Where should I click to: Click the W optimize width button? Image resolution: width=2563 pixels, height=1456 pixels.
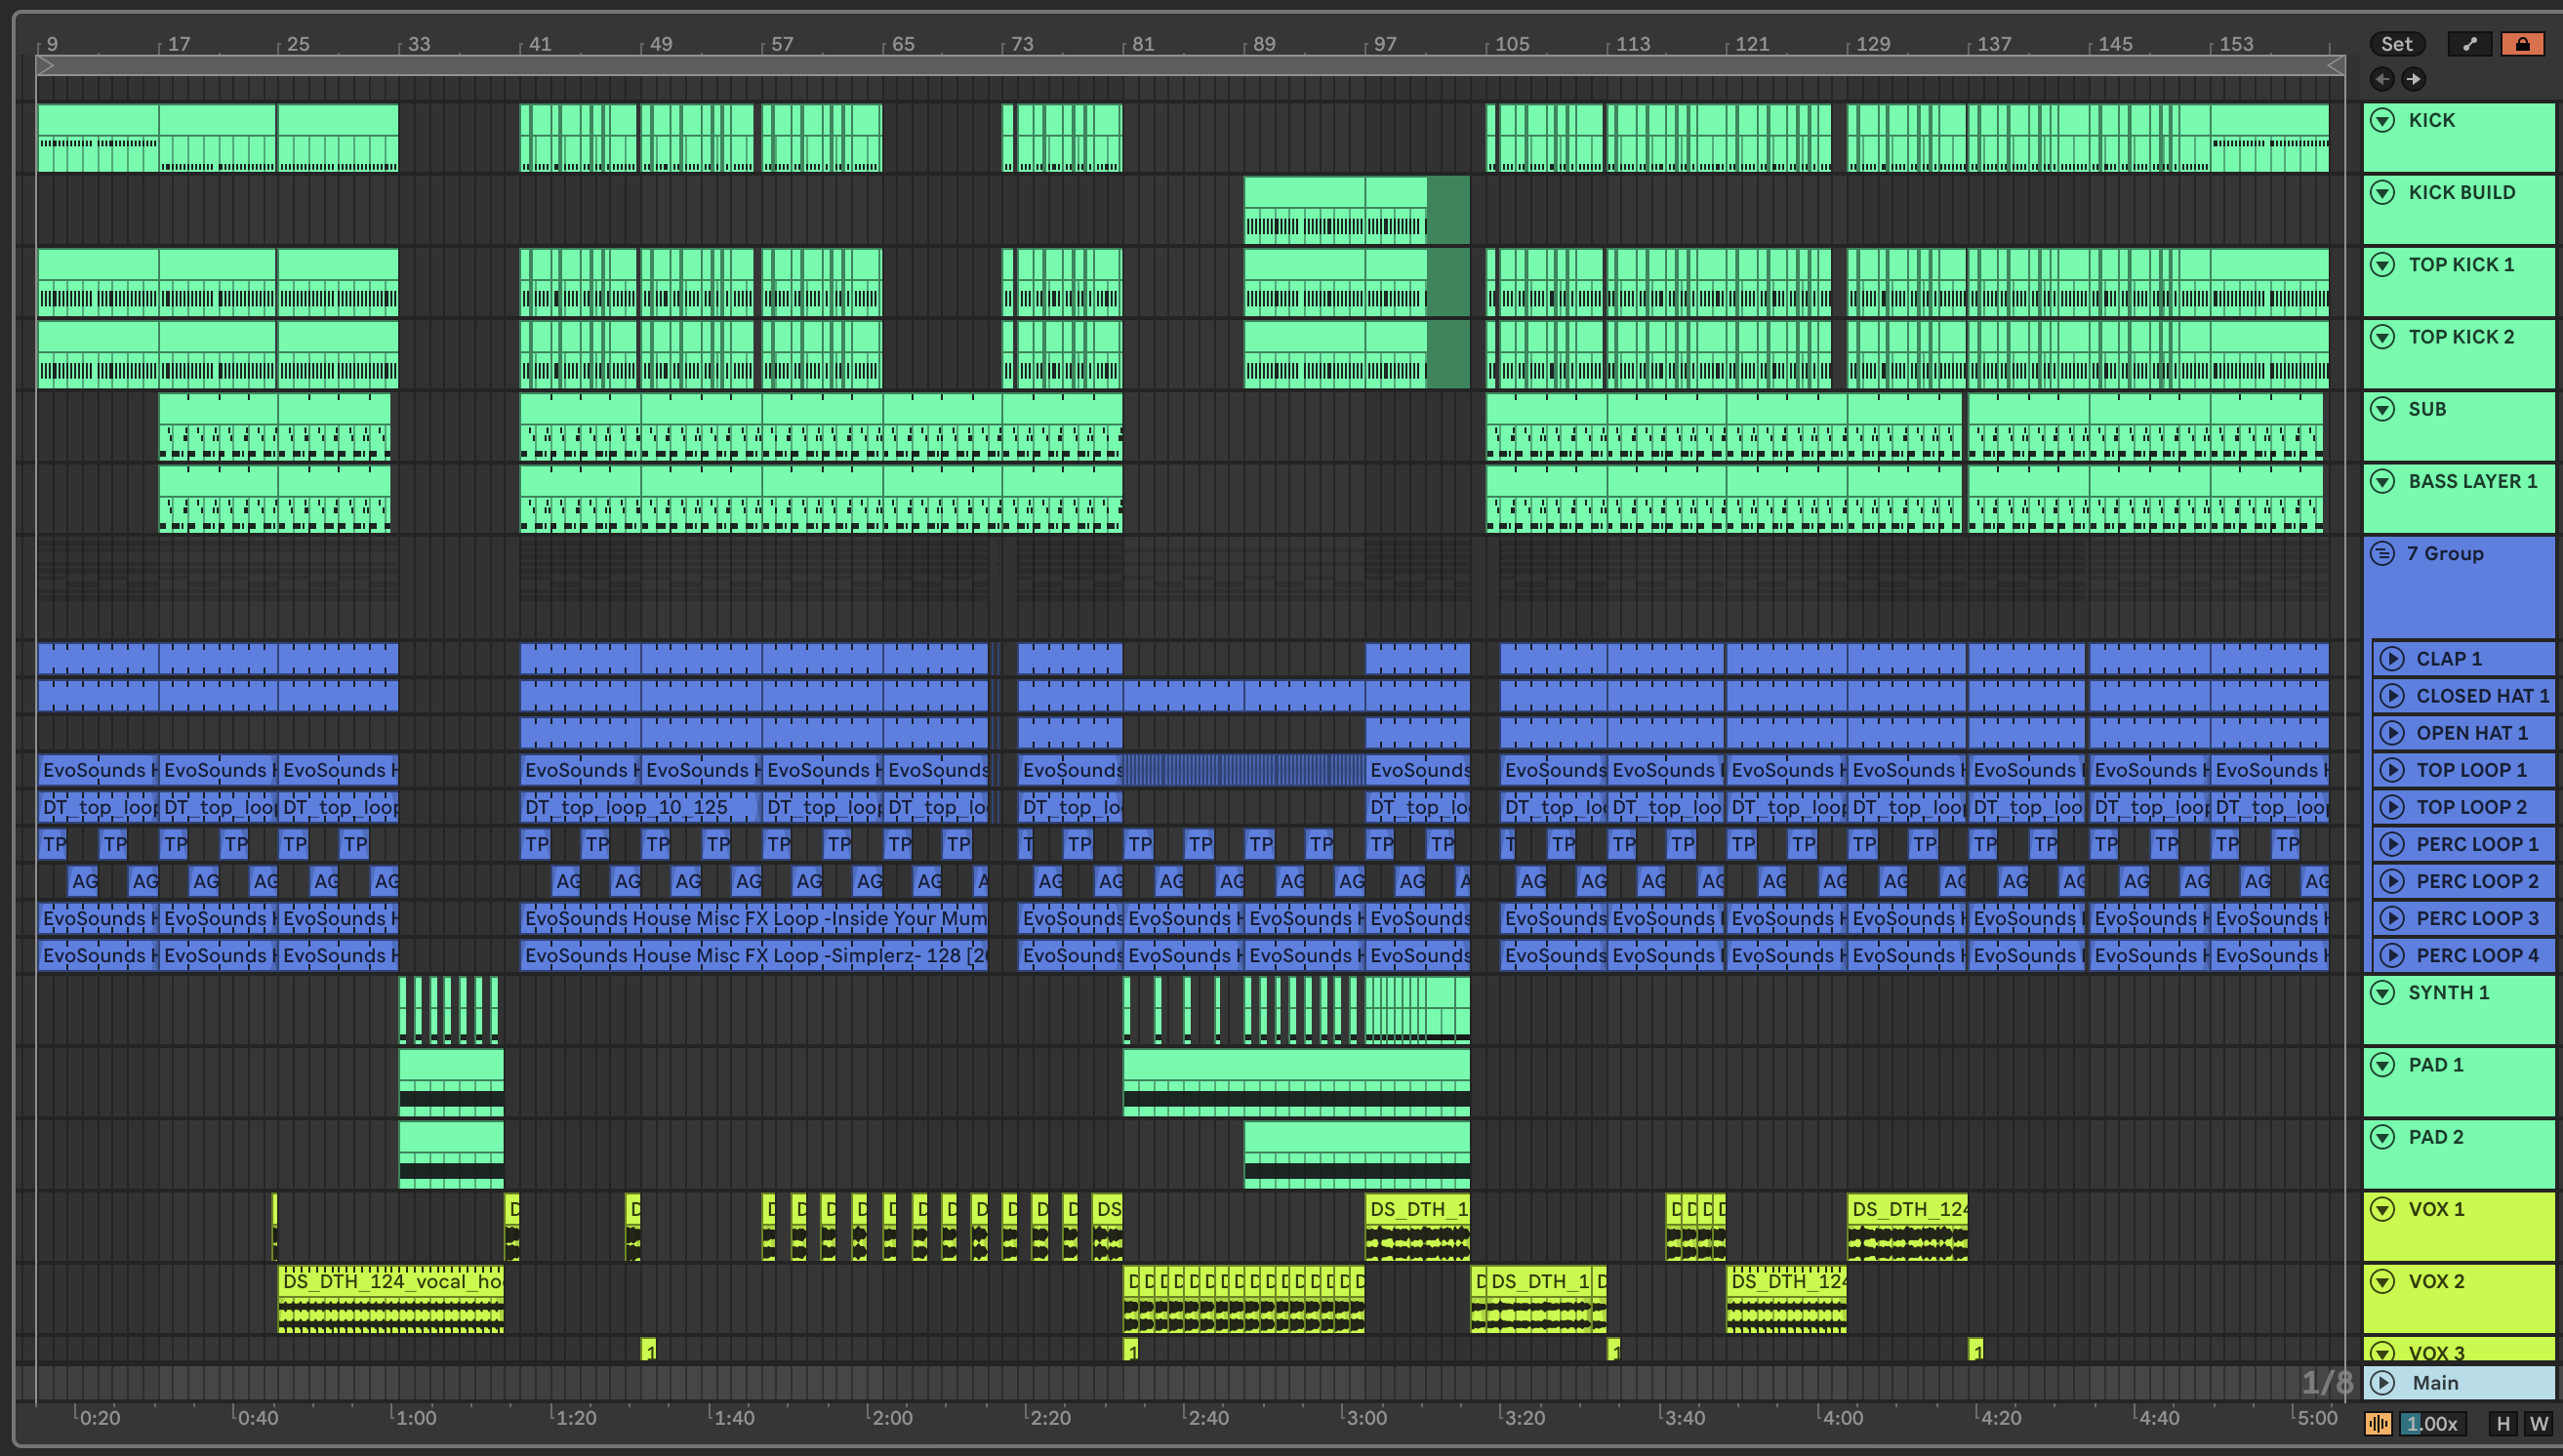(x=2538, y=1423)
